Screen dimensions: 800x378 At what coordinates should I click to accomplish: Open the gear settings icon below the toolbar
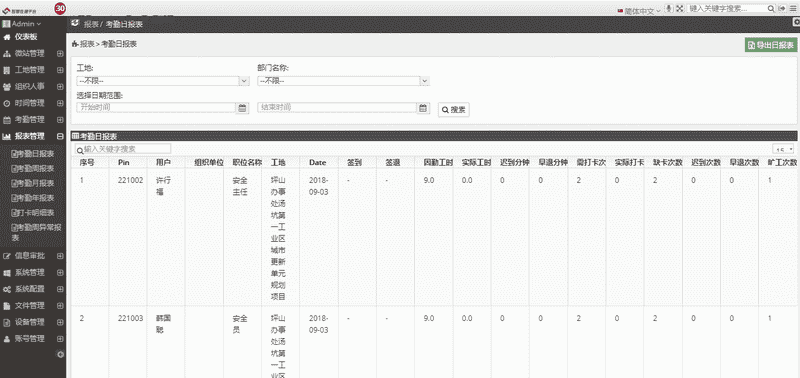point(795,22)
